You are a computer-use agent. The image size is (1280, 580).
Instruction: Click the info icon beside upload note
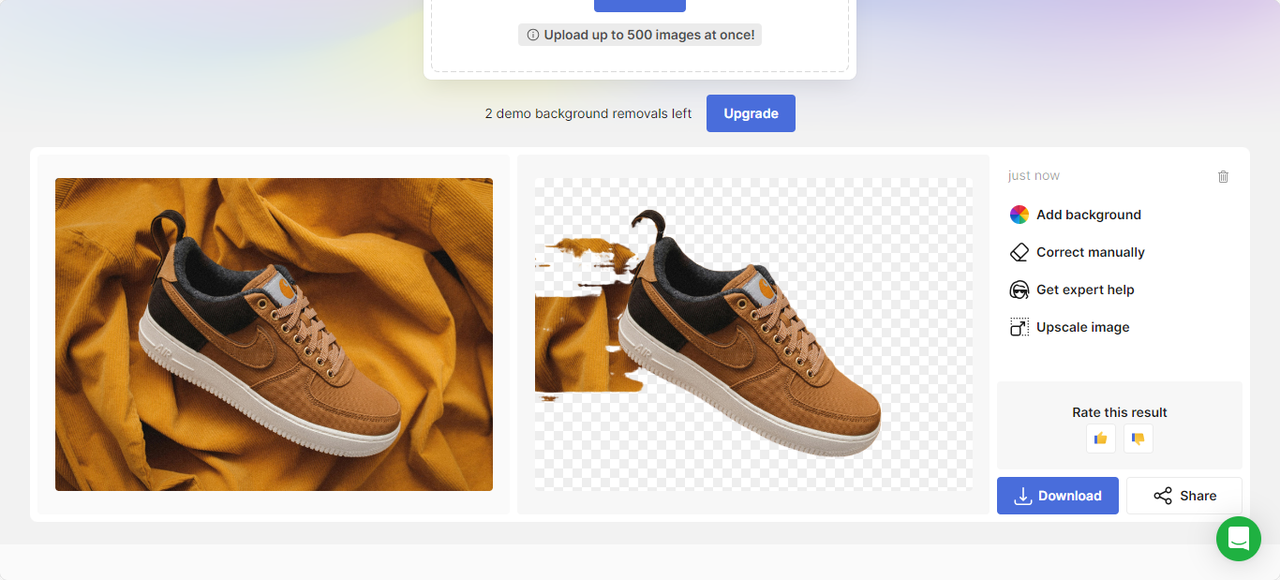(533, 35)
